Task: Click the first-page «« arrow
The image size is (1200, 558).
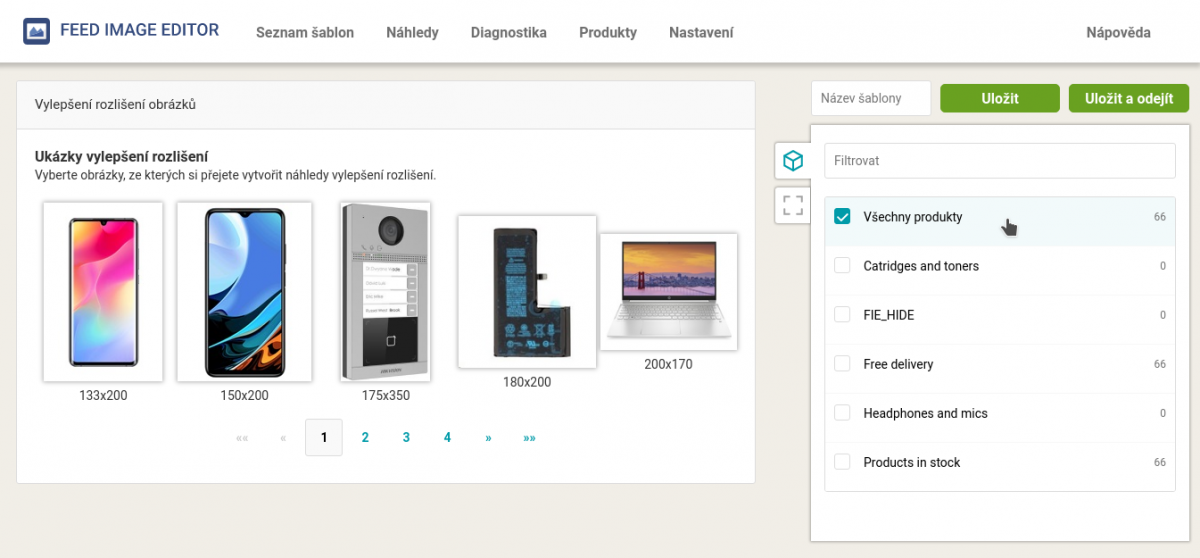Action: coord(242,437)
